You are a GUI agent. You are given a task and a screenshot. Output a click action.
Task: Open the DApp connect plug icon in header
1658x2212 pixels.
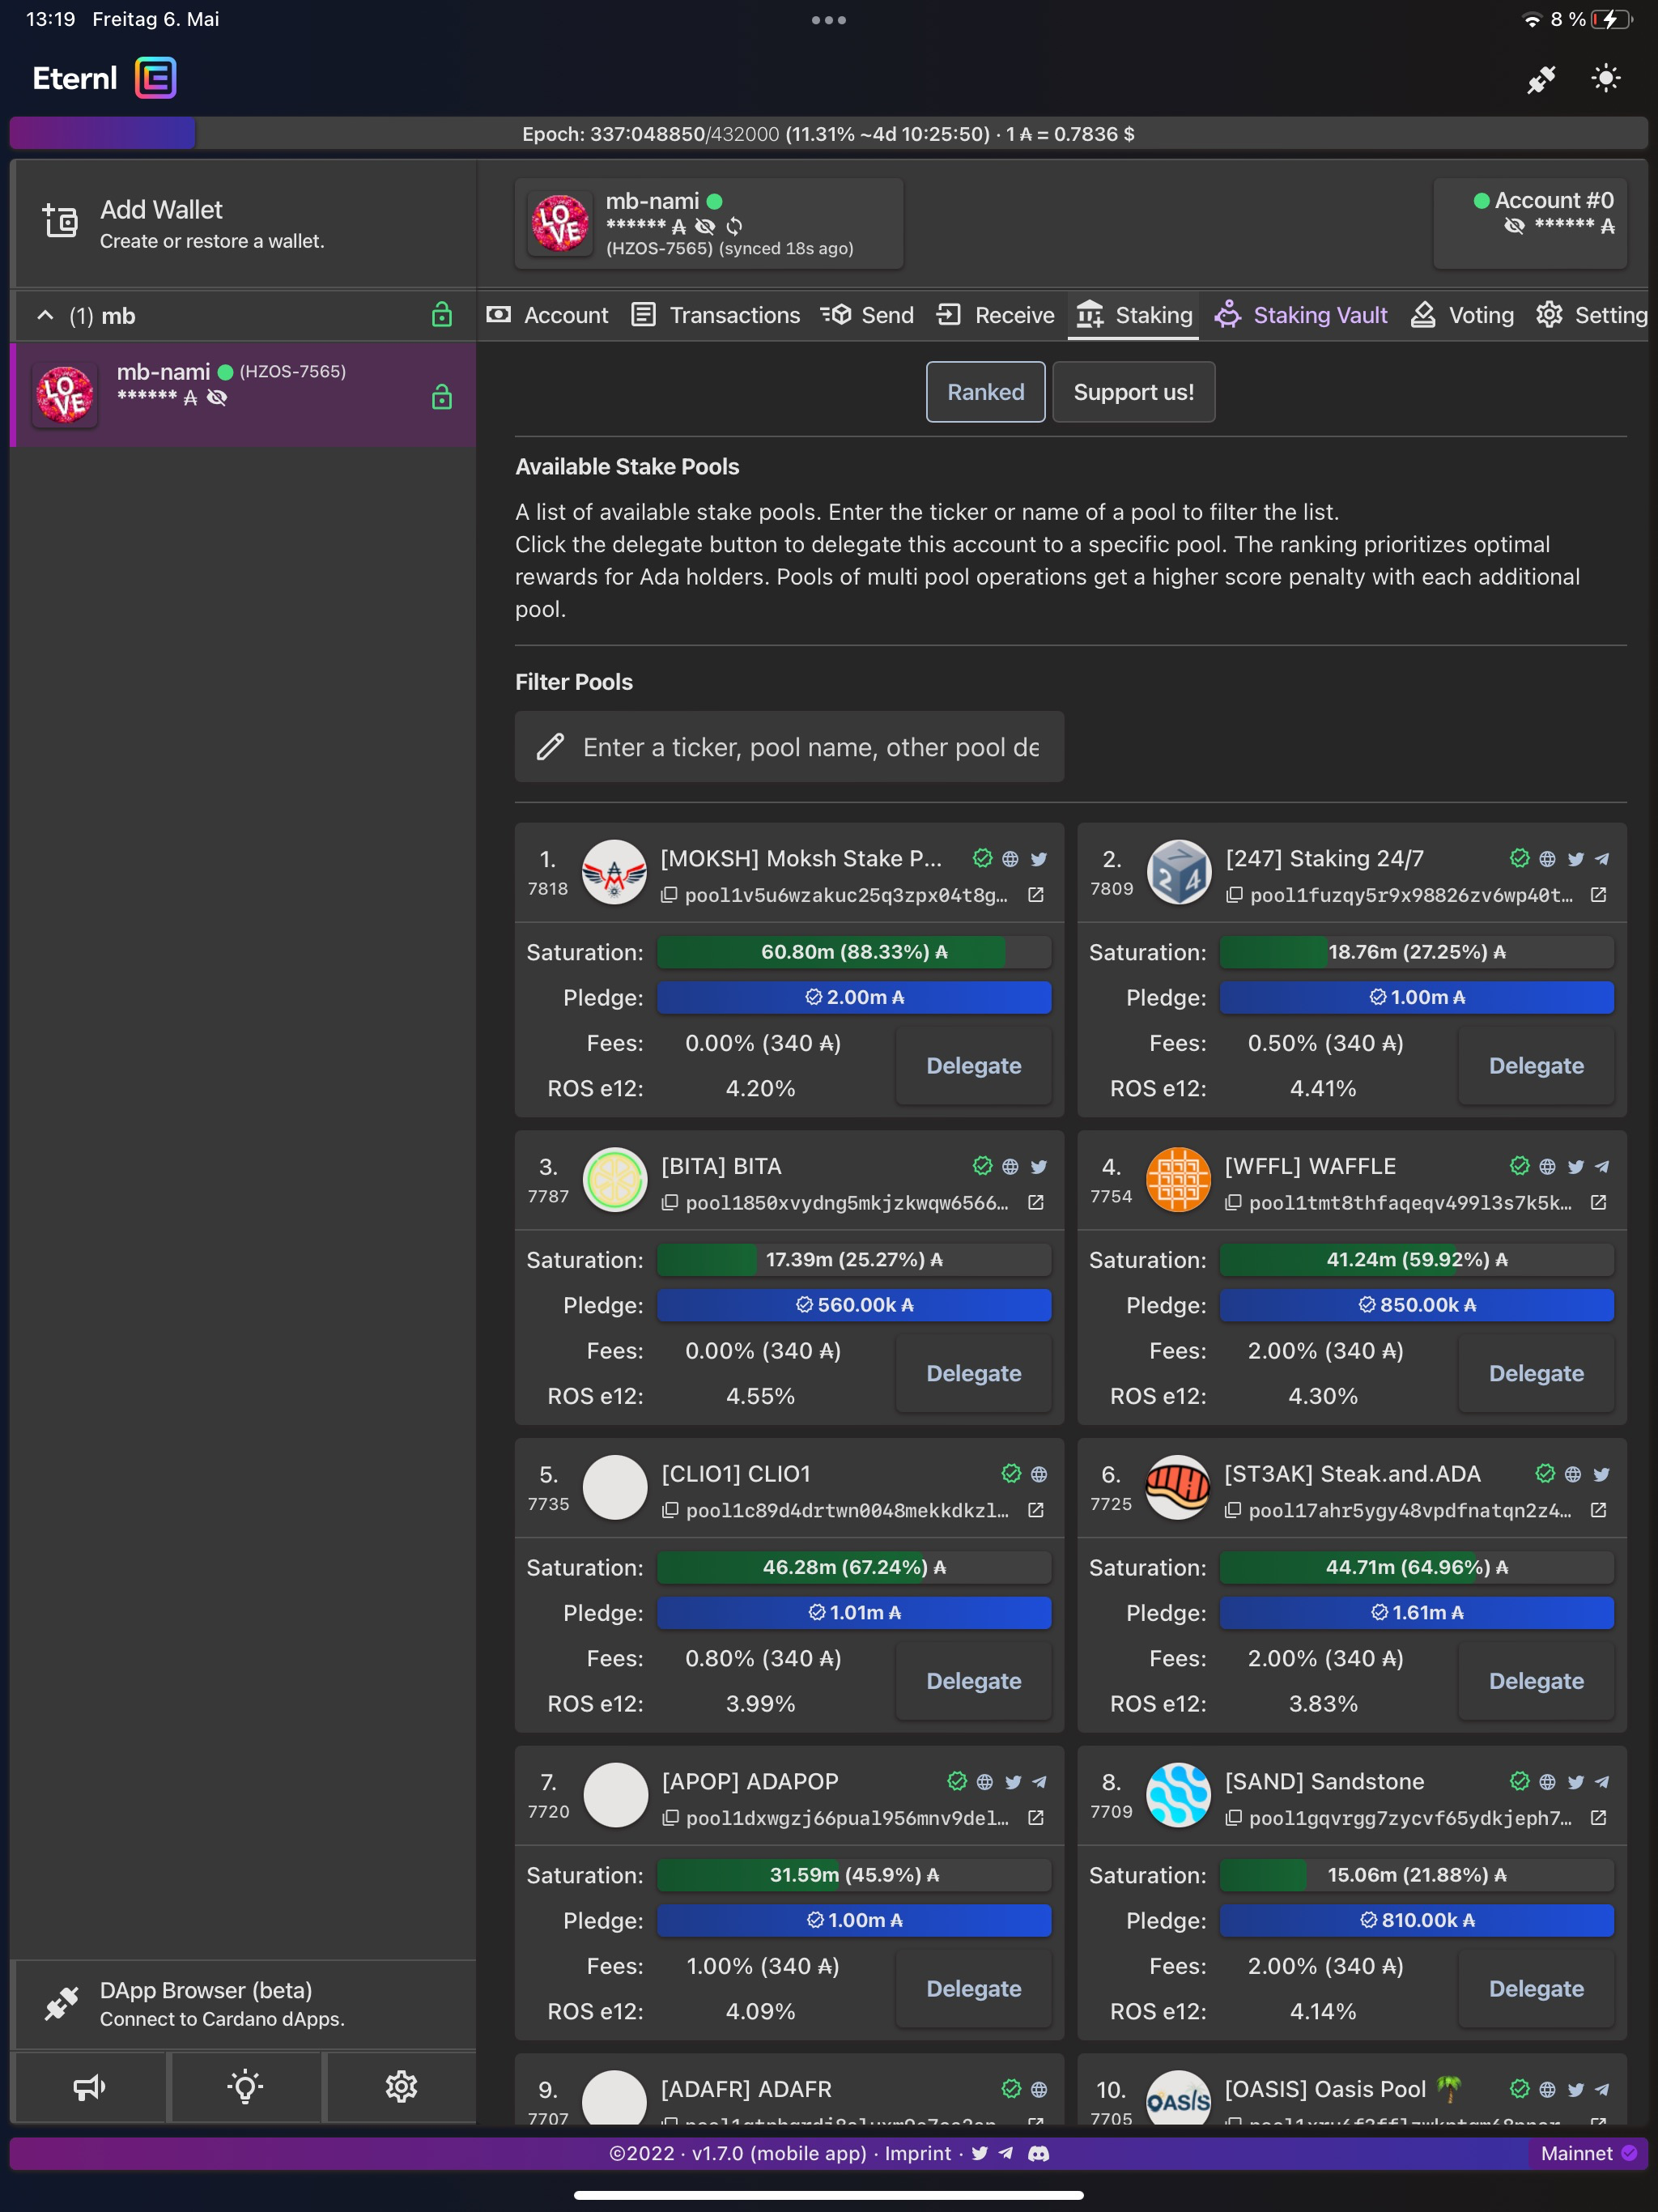click(x=1541, y=79)
